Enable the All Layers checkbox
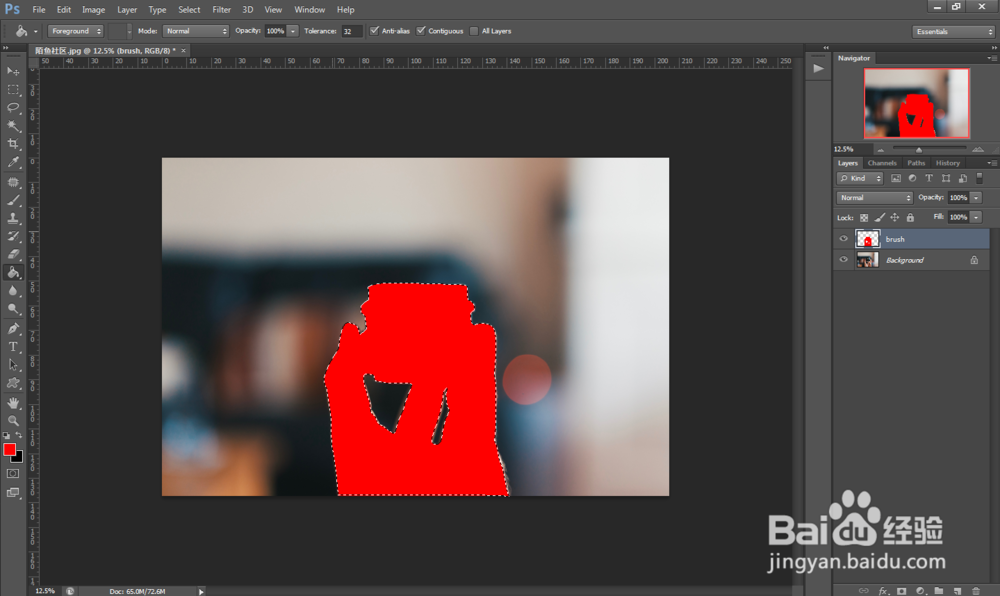 coord(474,31)
